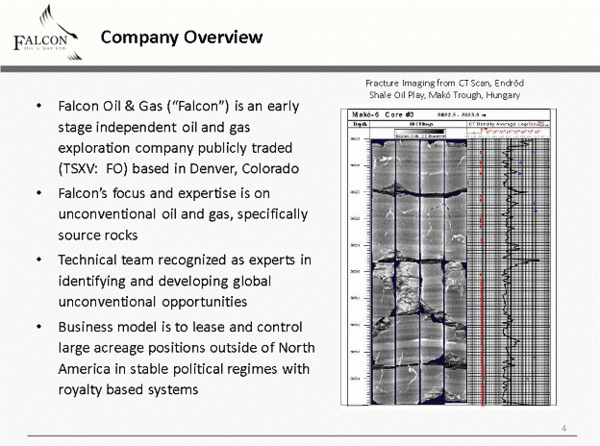This screenshot has height=446, width=600.
Task: Click the line "America in stable political regimes with"
Action: coord(184,369)
